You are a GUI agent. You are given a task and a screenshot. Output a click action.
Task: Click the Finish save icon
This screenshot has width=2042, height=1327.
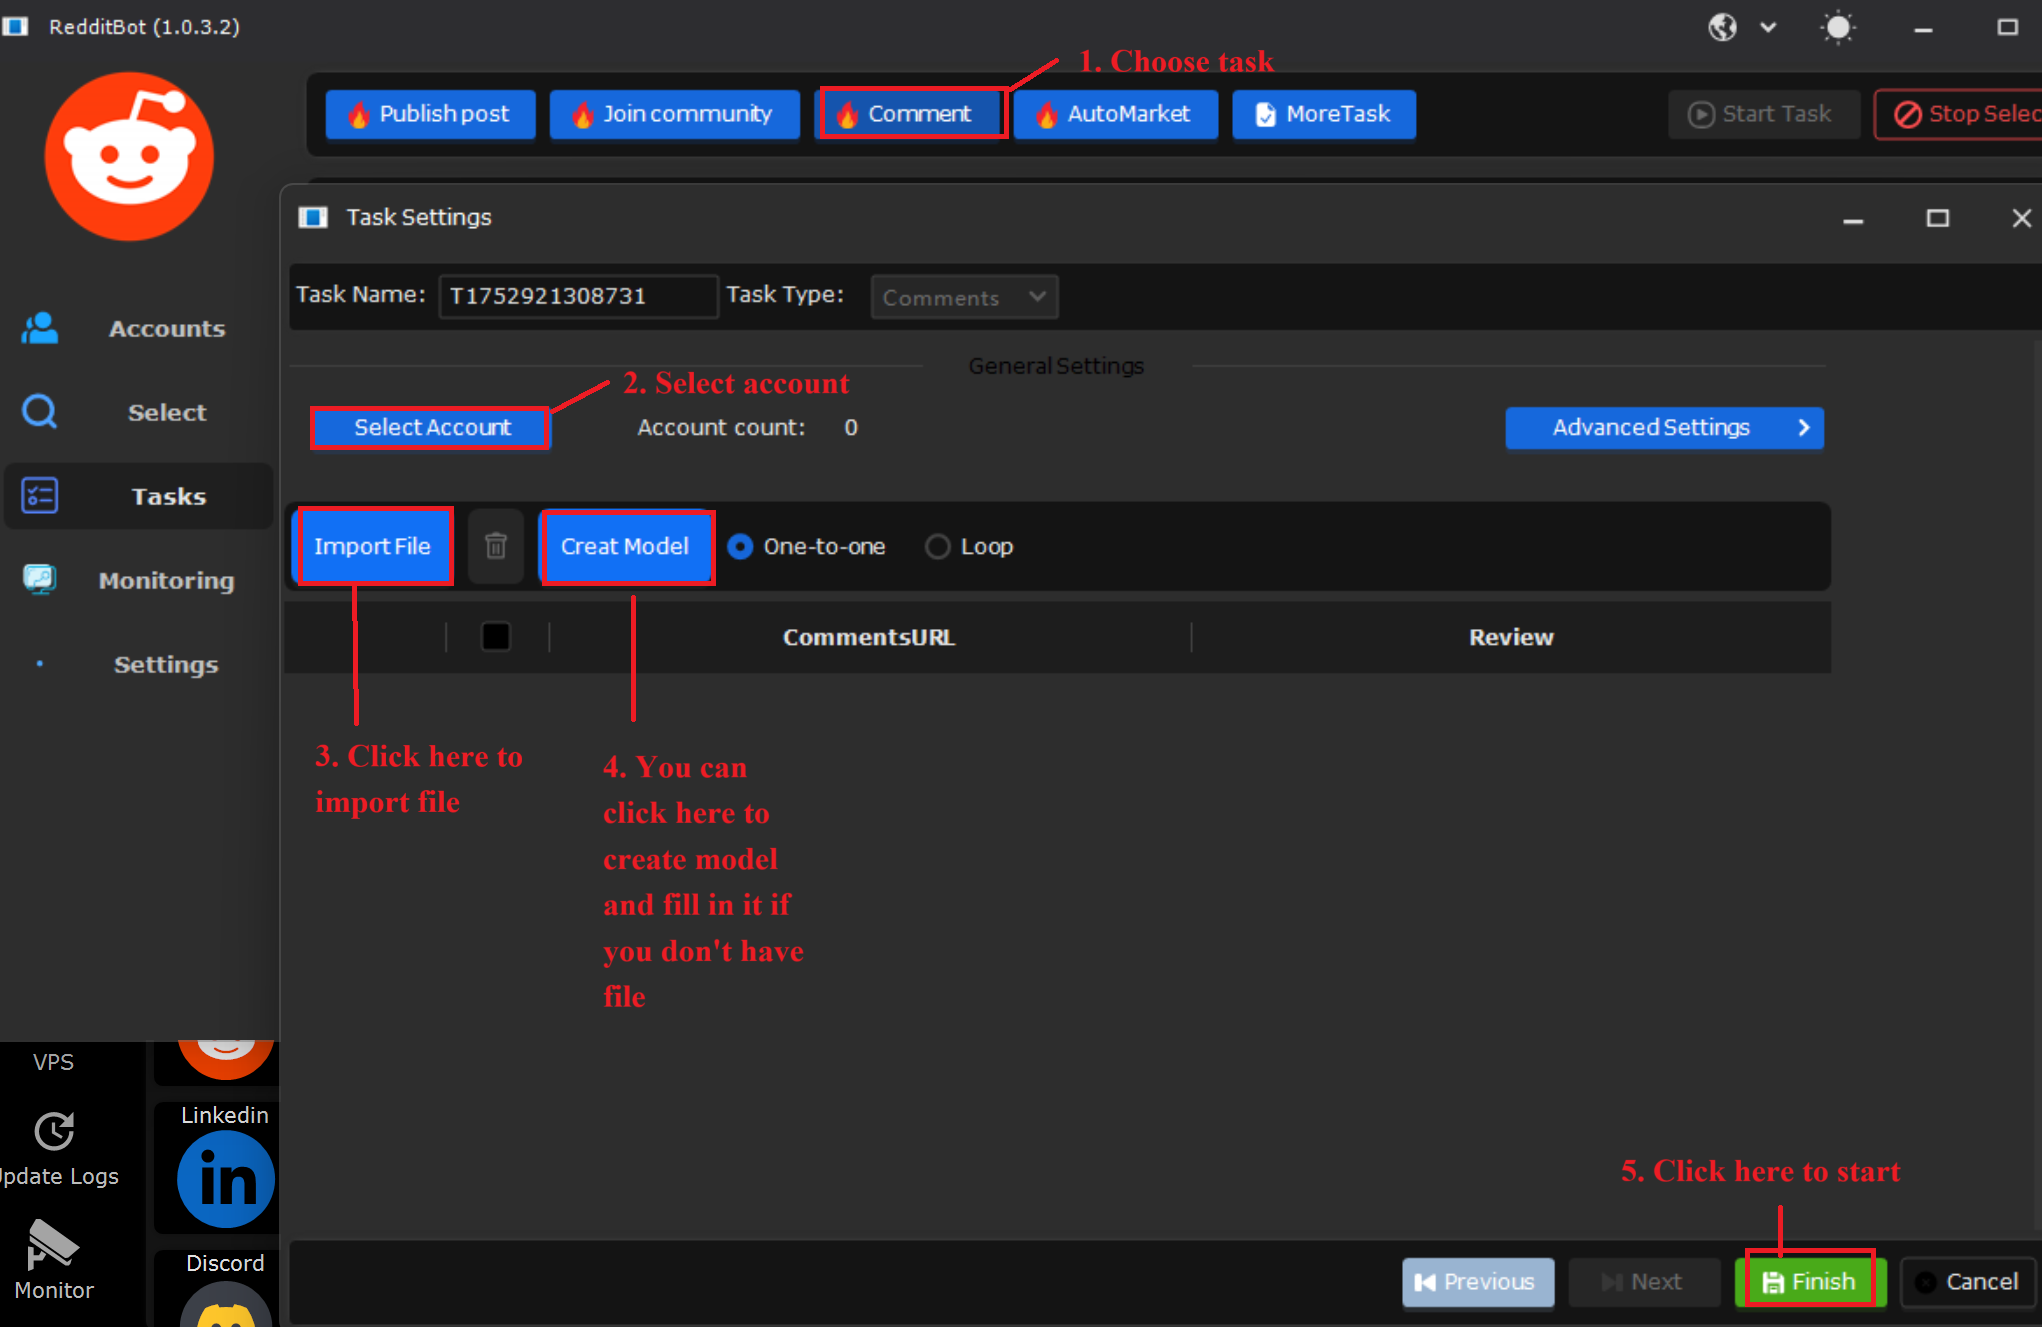pyautogui.click(x=1773, y=1282)
